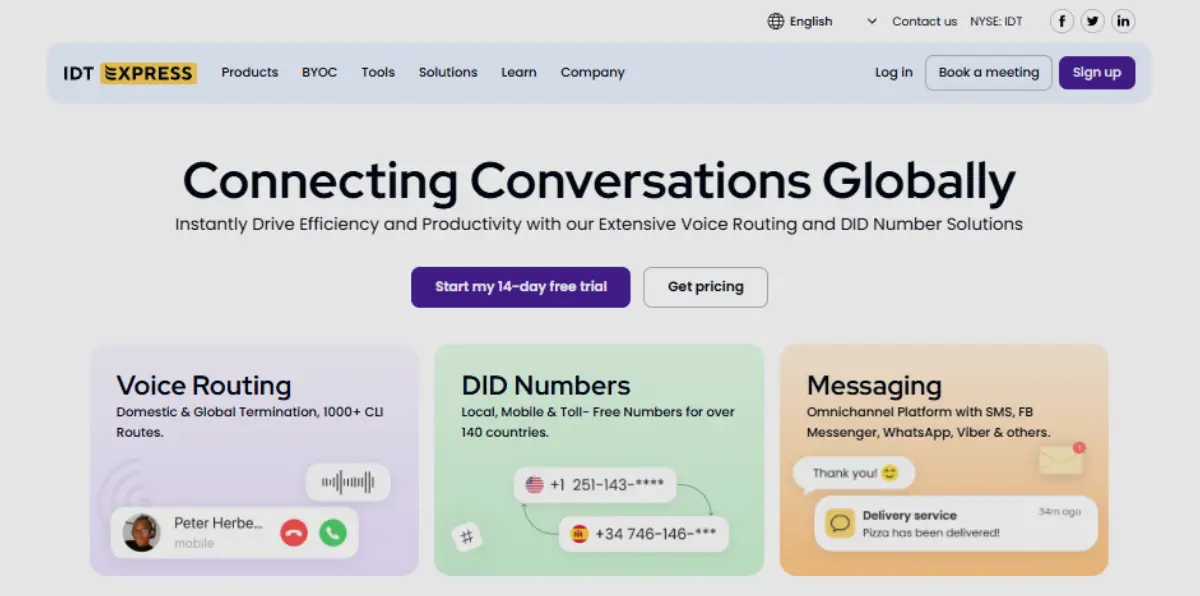The height and width of the screenshot is (596, 1200).
Task: Click the red decline call icon
Action: click(x=293, y=533)
